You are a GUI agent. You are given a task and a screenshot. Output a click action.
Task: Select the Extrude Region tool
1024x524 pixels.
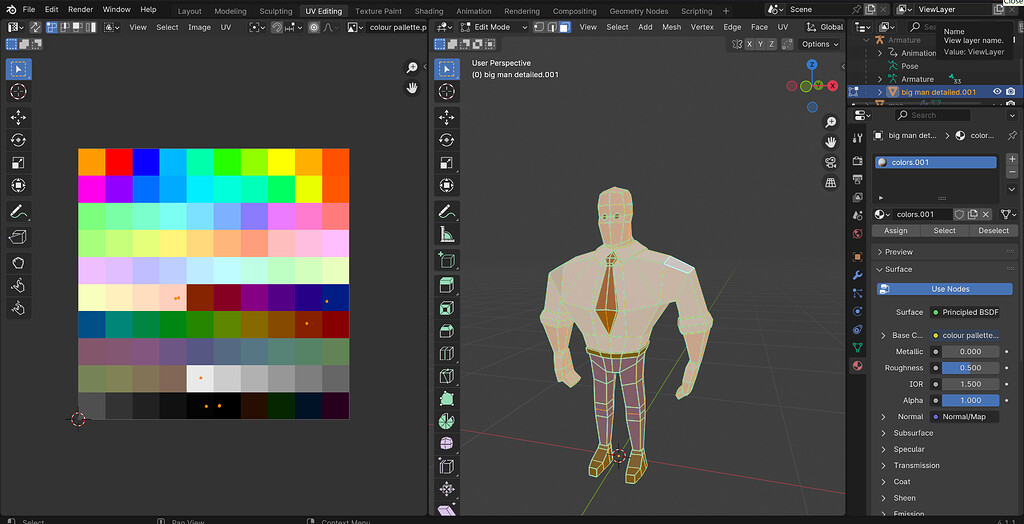[x=447, y=286]
